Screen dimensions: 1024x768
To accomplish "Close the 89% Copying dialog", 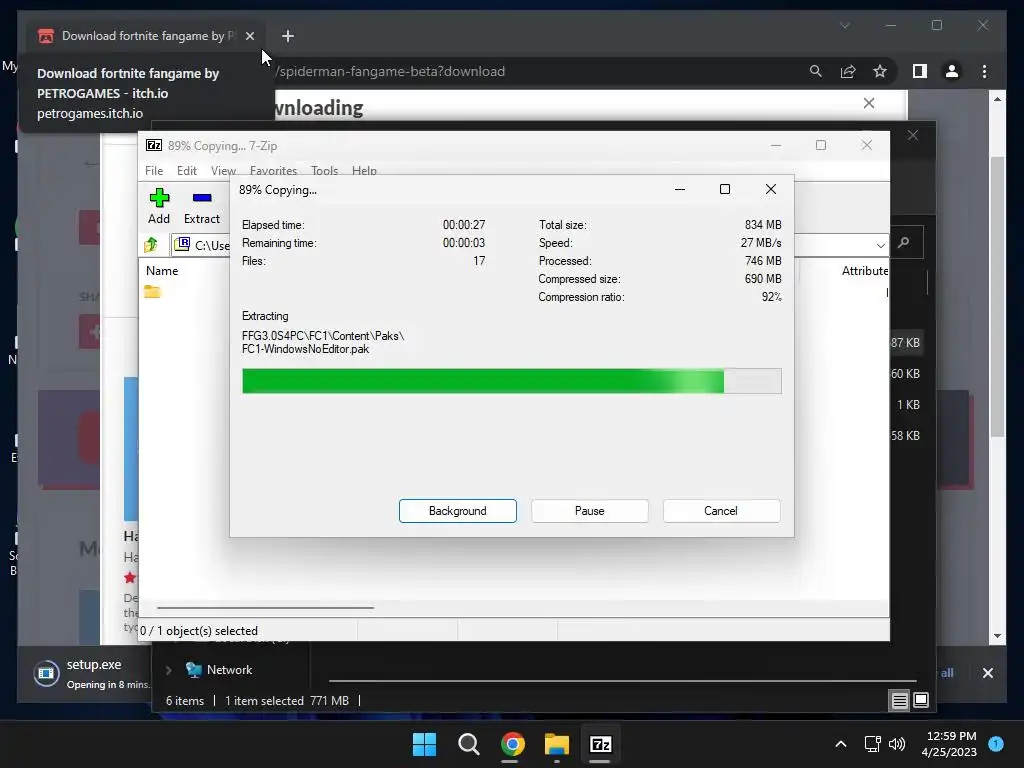I will click(771, 189).
